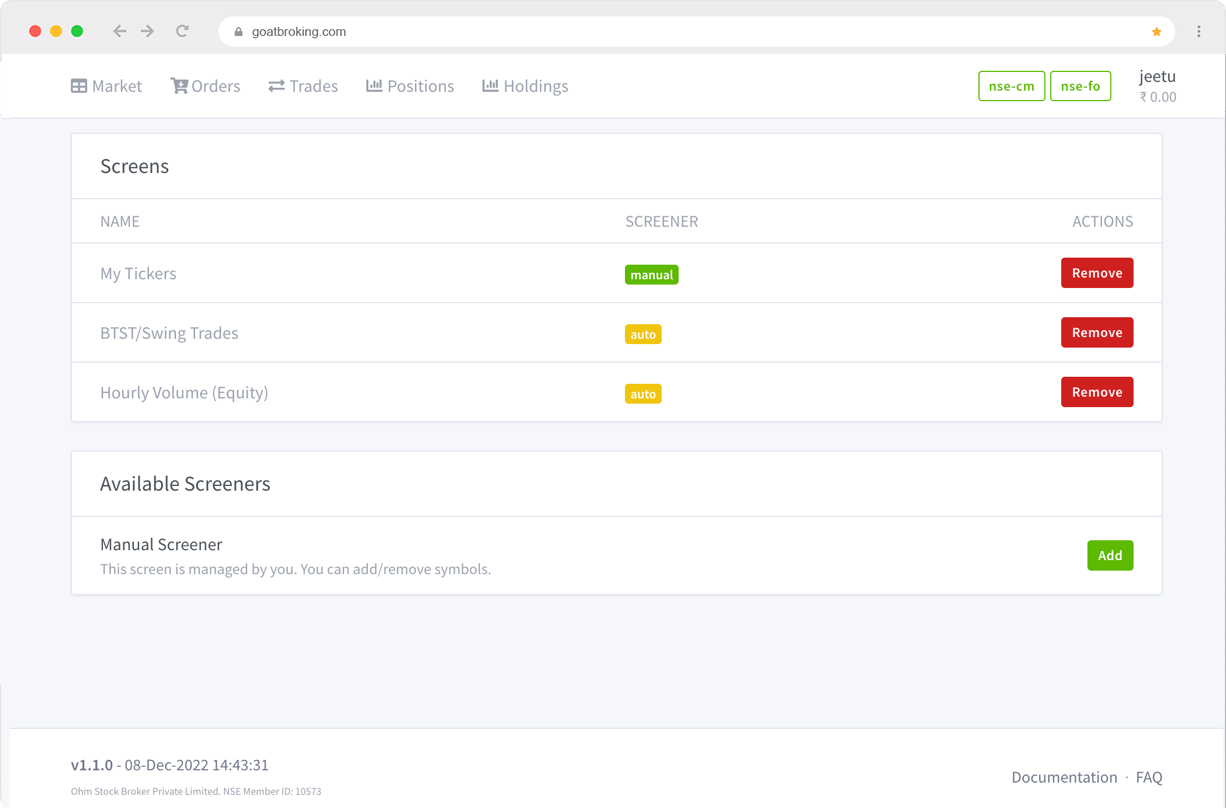Image resolution: width=1226 pixels, height=808 pixels.
Task: Open the browser three-dot menu
Action: [1198, 32]
